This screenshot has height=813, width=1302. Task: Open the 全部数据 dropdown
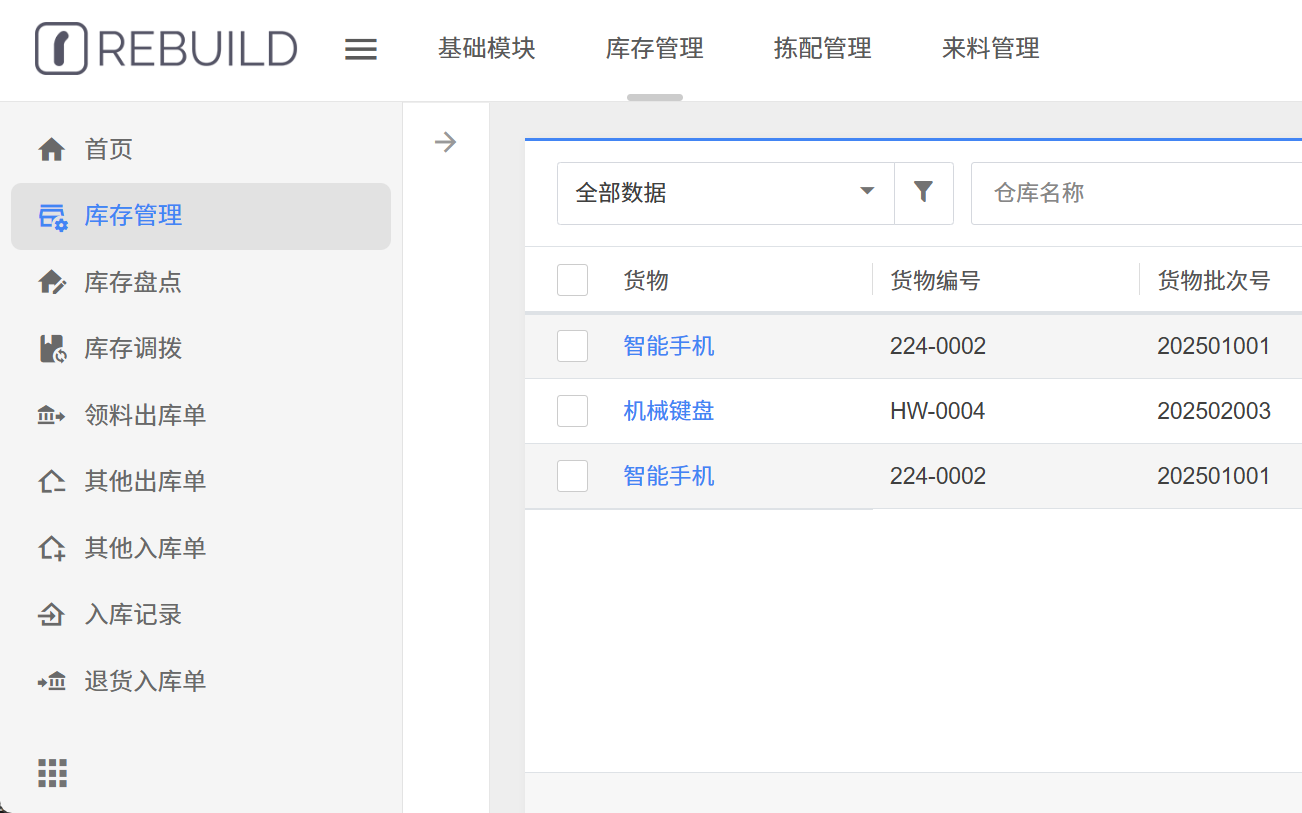click(x=725, y=192)
